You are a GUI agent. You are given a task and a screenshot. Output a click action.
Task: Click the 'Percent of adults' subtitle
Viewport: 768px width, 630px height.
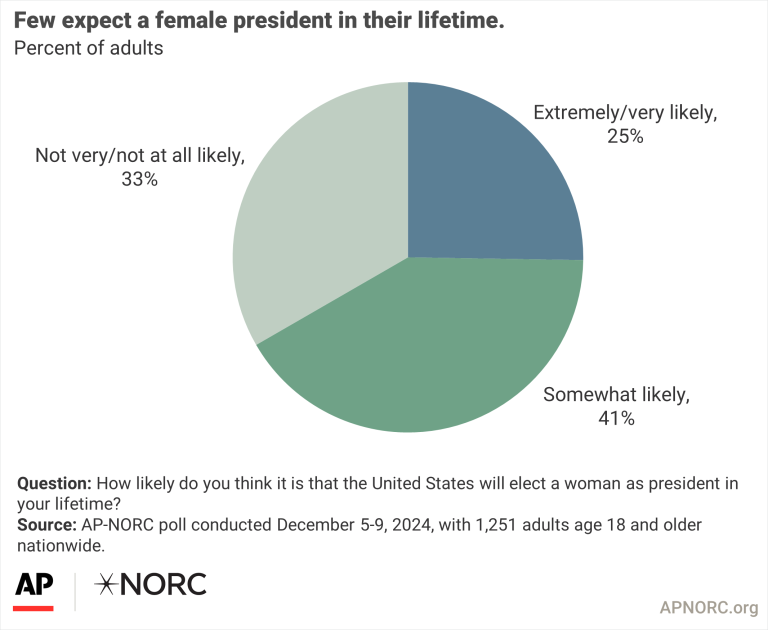pos(89,48)
